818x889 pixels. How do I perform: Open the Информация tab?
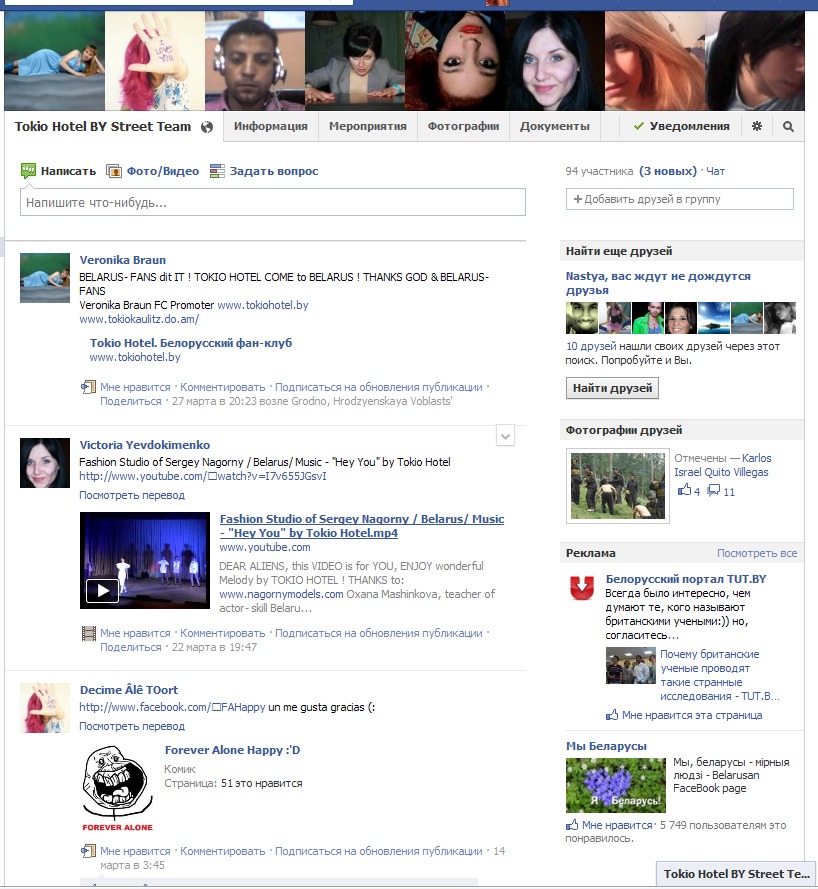(x=271, y=126)
